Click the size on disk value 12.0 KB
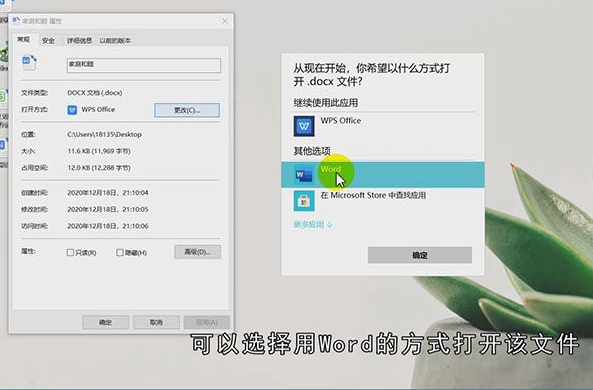The image size is (593, 390). [99, 168]
